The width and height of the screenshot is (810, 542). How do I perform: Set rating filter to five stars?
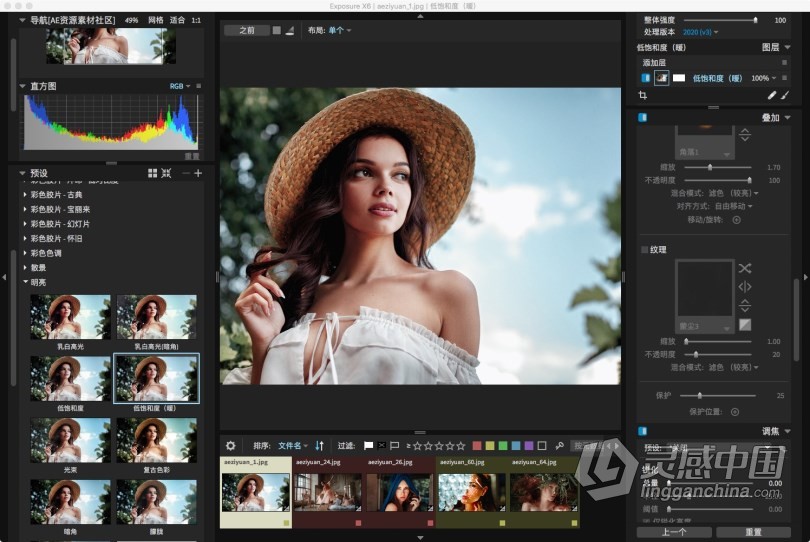[461, 445]
